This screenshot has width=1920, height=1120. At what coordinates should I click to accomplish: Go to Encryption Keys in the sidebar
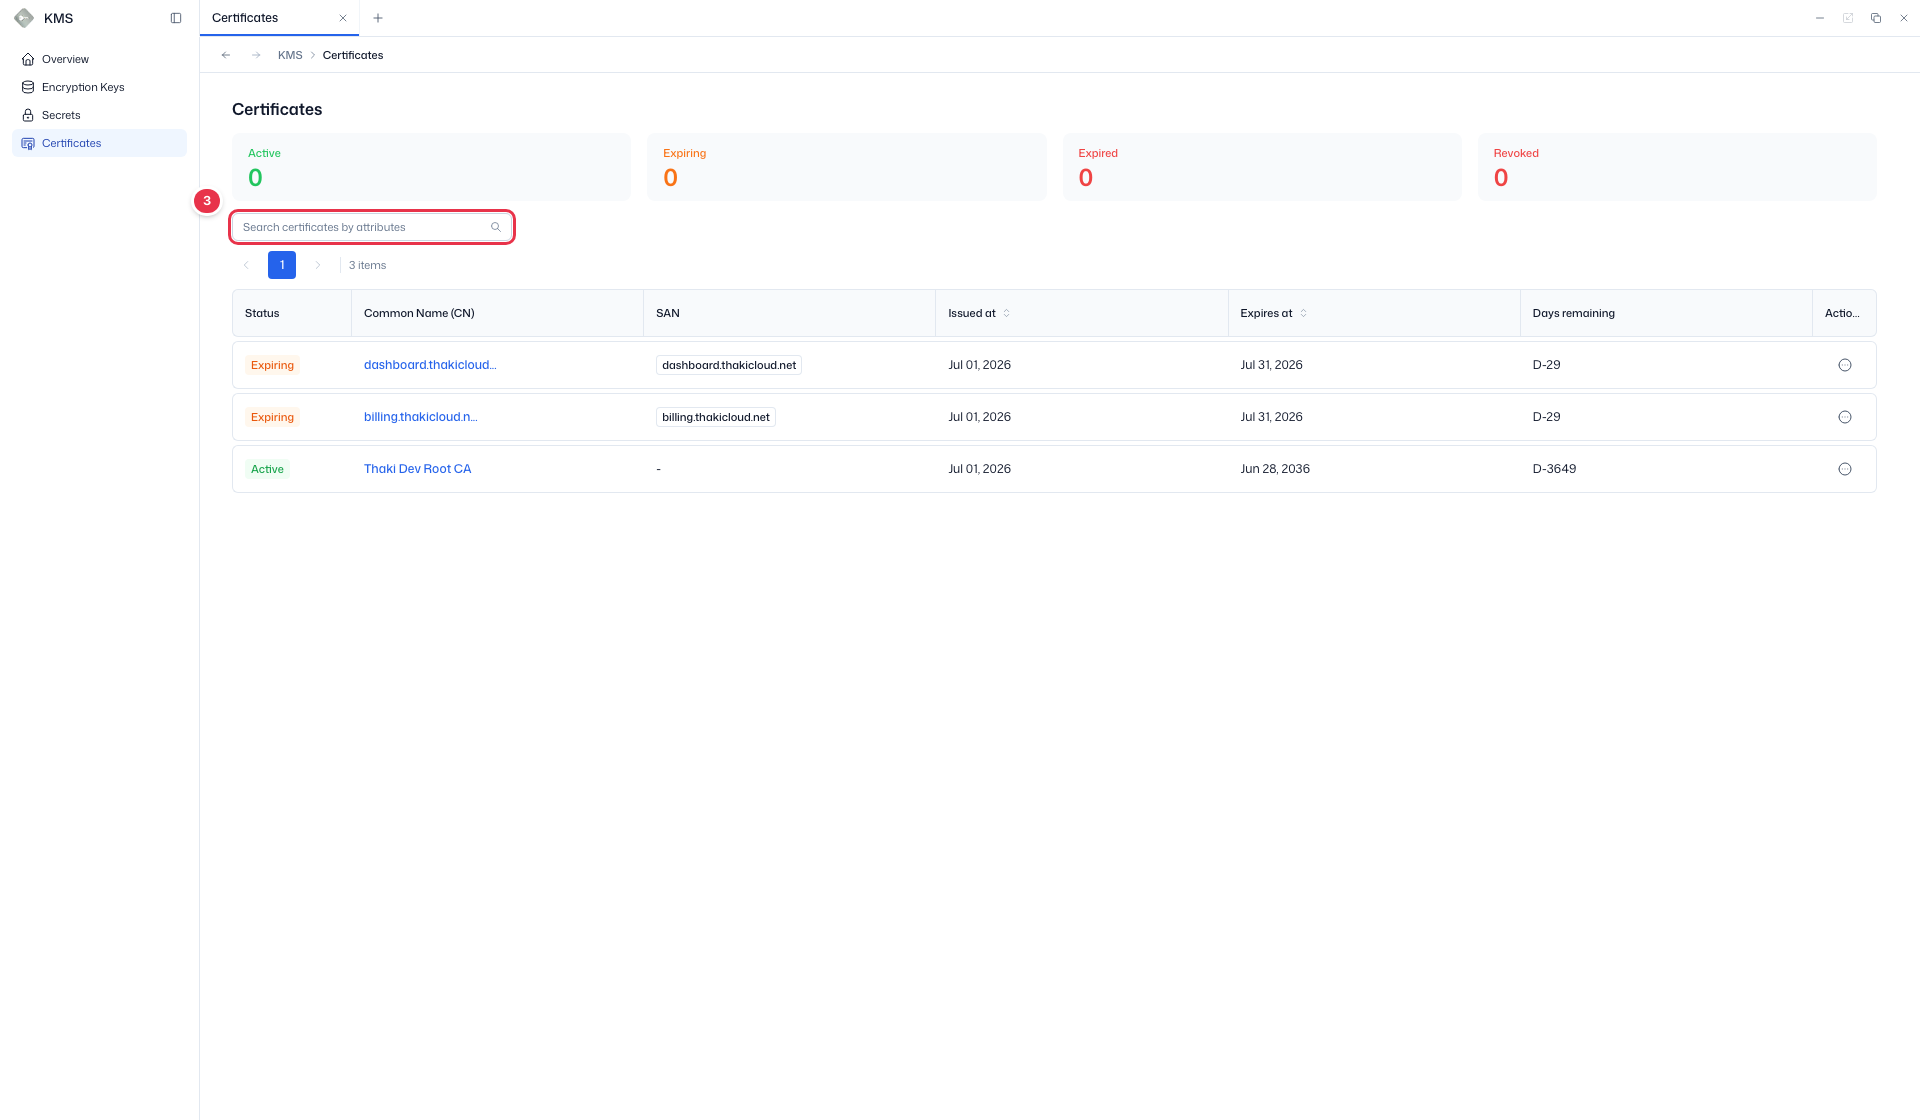99,87
